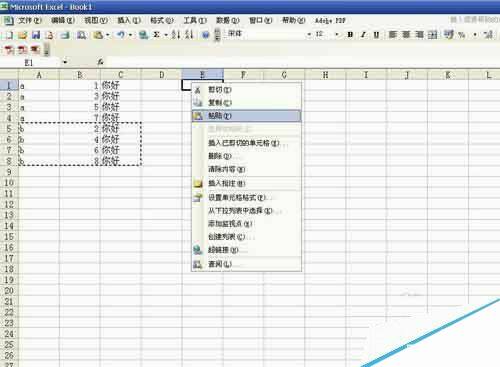Image resolution: width=500 pixels, height=367 pixels.
Task: Click the Currency style icon
Action: (x=449, y=34)
